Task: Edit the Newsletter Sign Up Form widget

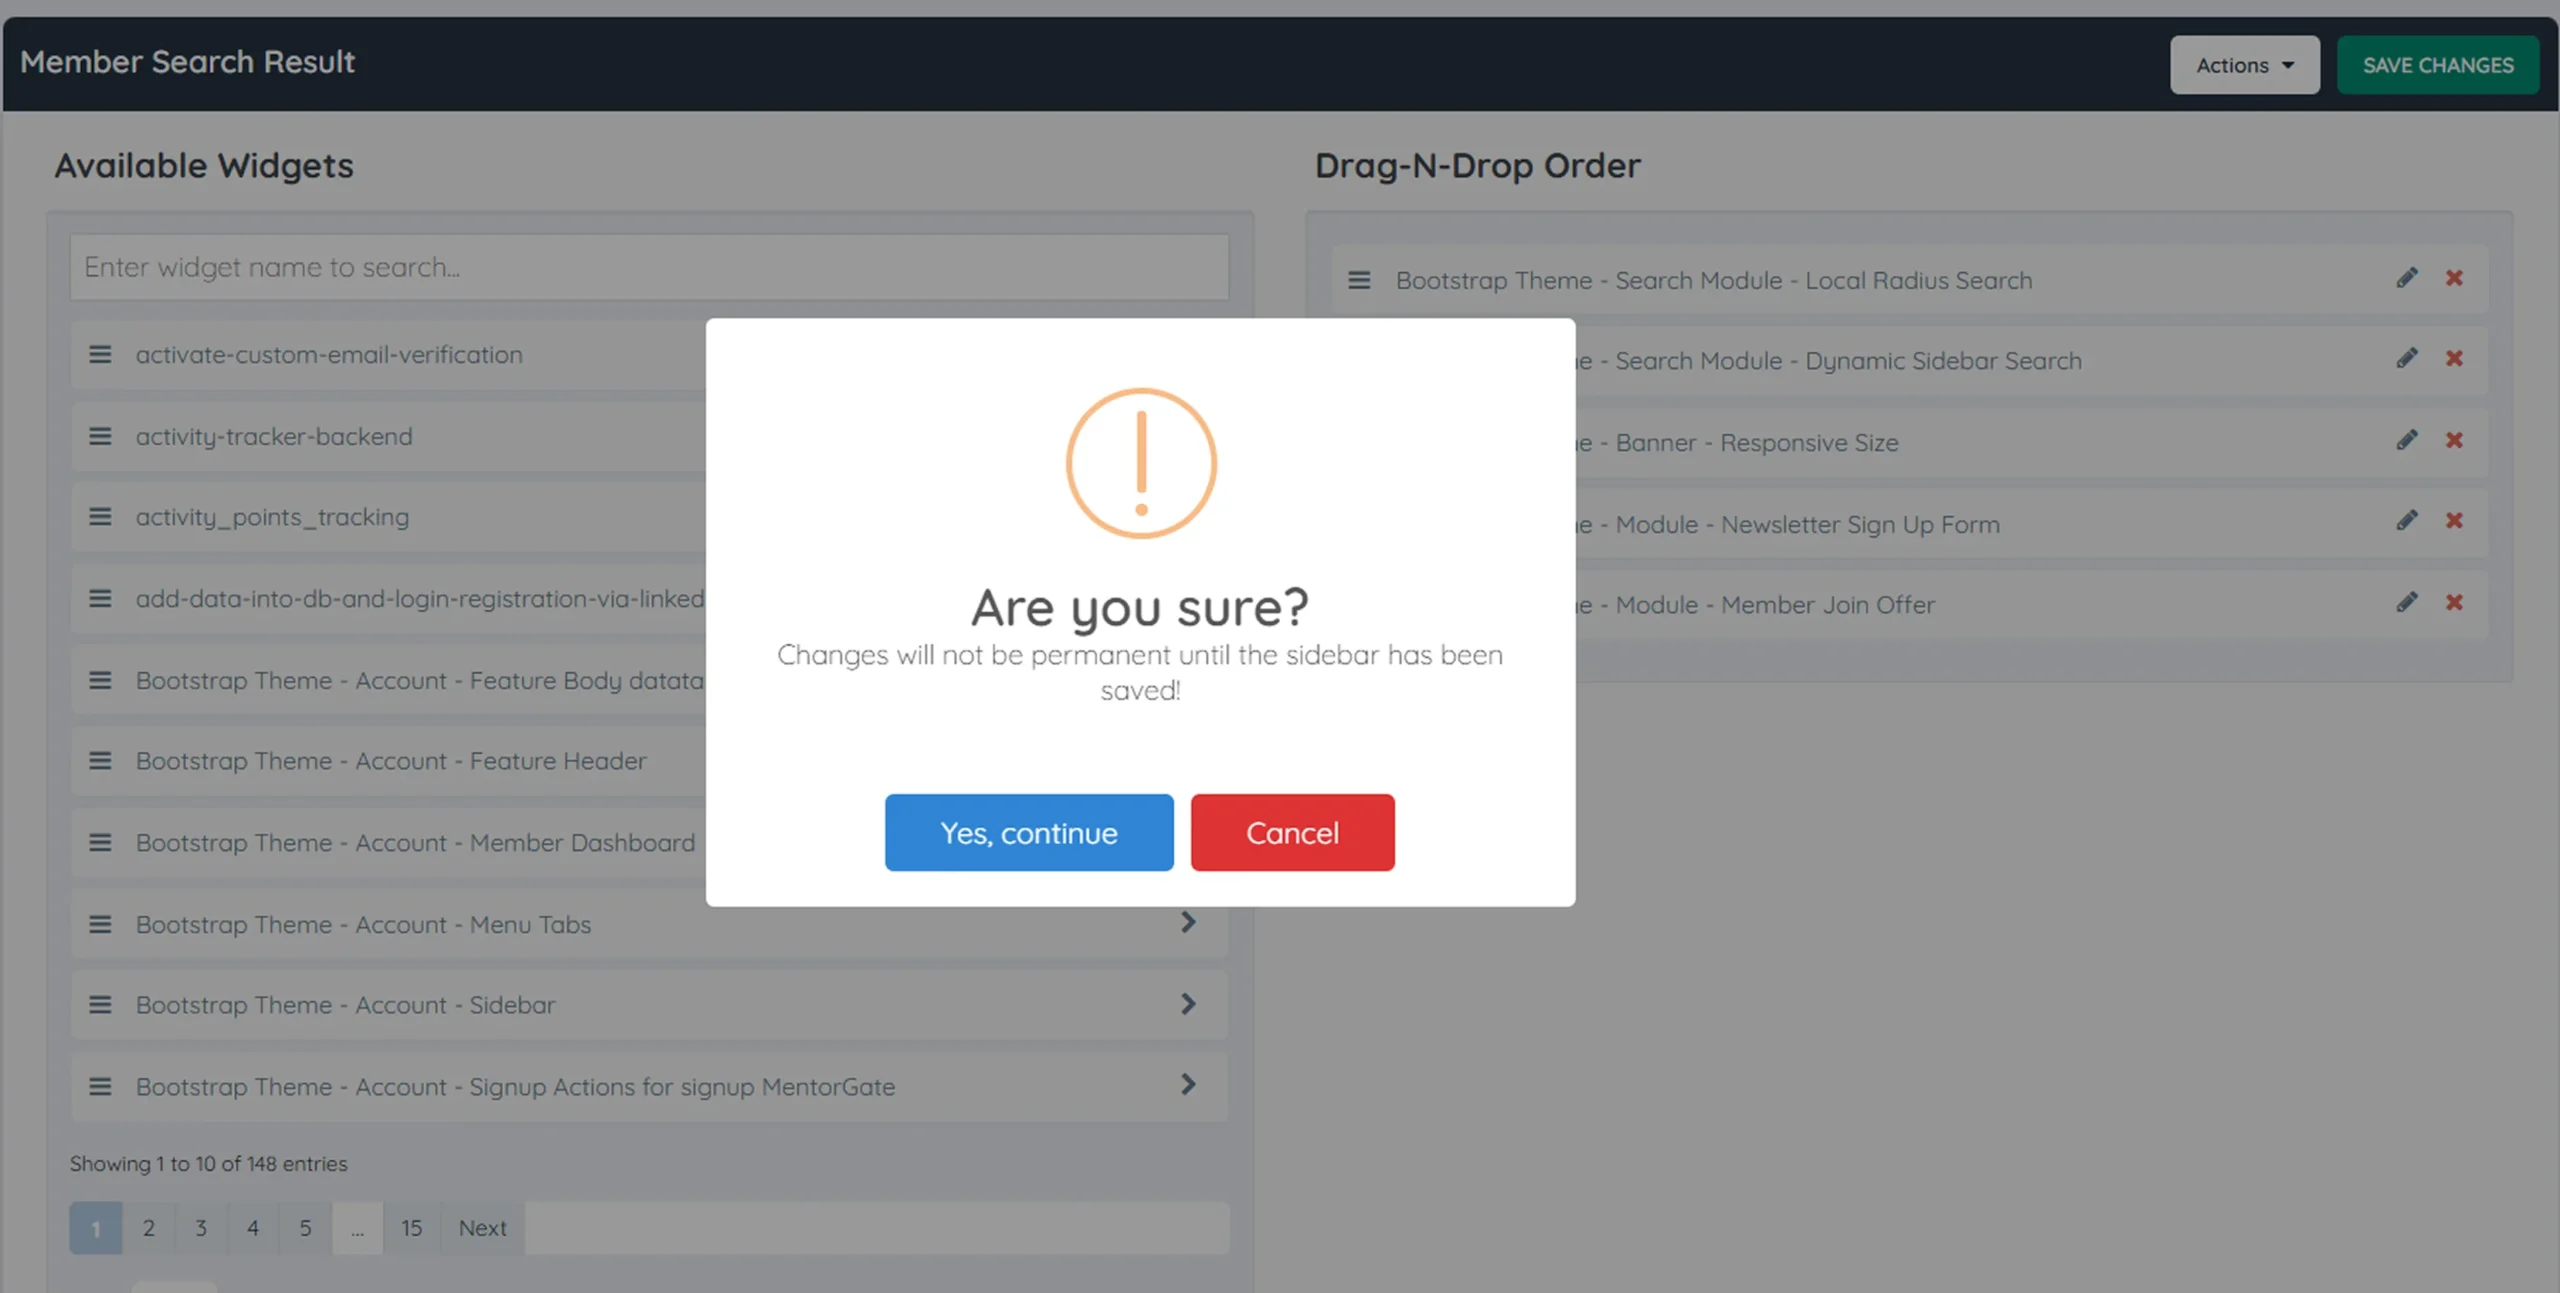Action: click(x=2407, y=521)
